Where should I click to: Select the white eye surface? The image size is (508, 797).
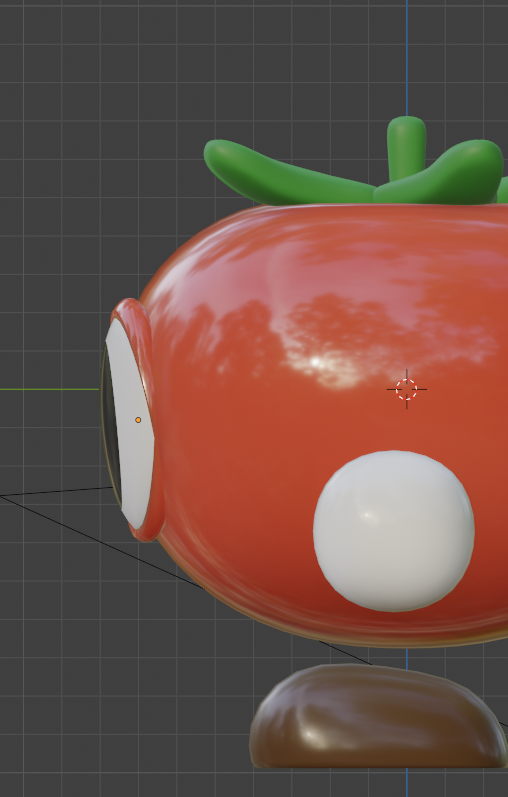click(x=131, y=424)
